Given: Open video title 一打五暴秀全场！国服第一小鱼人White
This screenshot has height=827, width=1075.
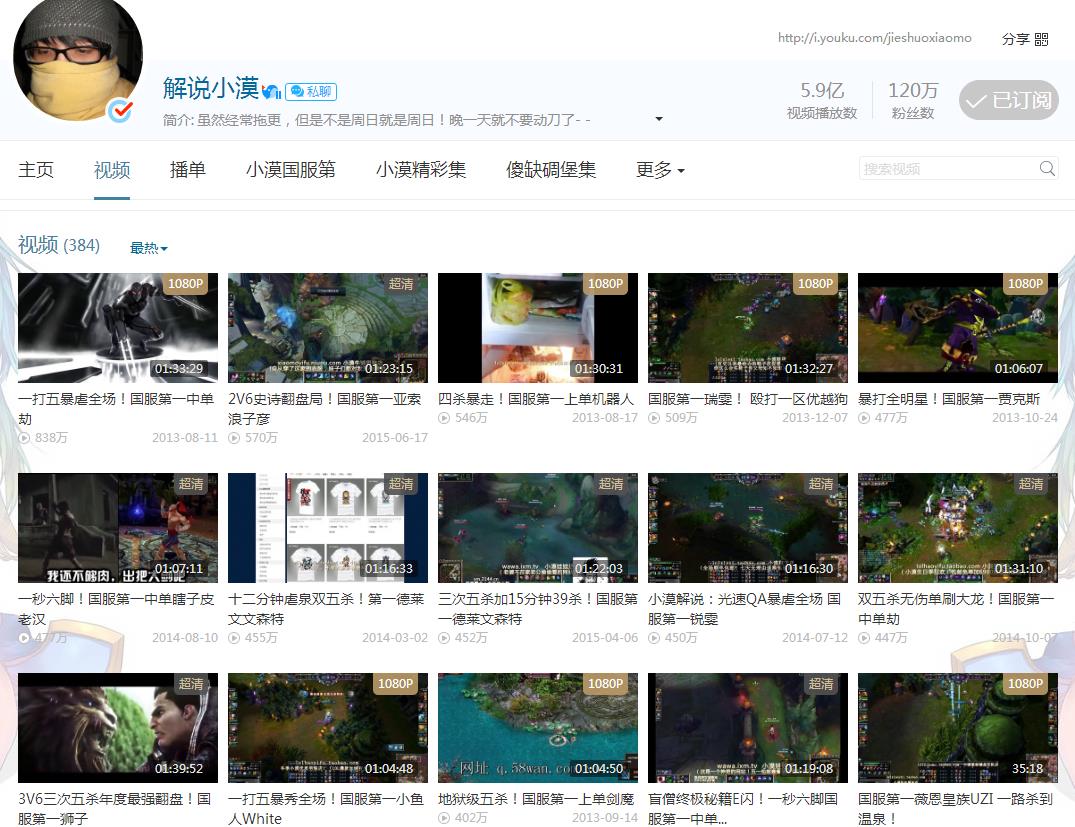Looking at the screenshot, I should click(326, 808).
